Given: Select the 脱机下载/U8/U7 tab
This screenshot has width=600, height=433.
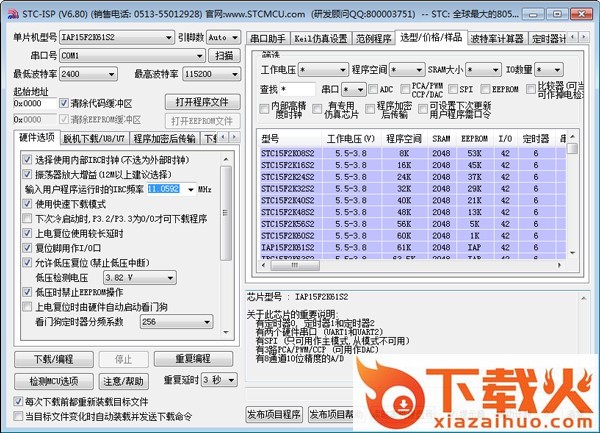Looking at the screenshot, I should click(x=94, y=138).
